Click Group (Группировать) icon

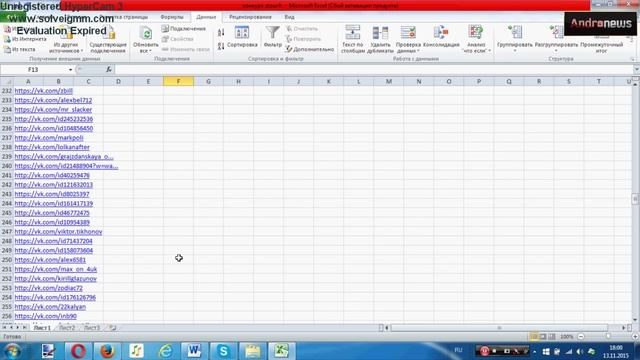click(515, 33)
